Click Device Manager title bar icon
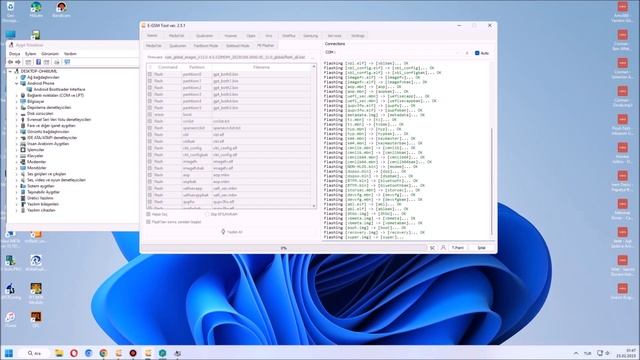This screenshot has height=360, width=640. pyautogui.click(x=11, y=45)
